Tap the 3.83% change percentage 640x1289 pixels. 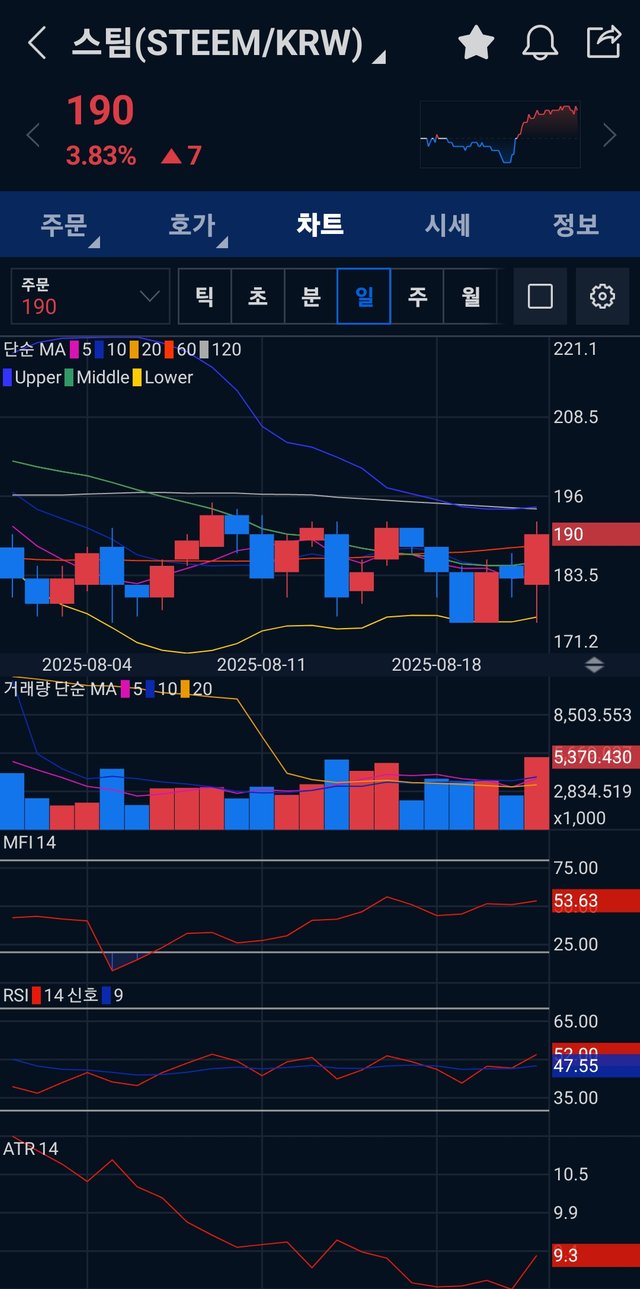coord(101,155)
